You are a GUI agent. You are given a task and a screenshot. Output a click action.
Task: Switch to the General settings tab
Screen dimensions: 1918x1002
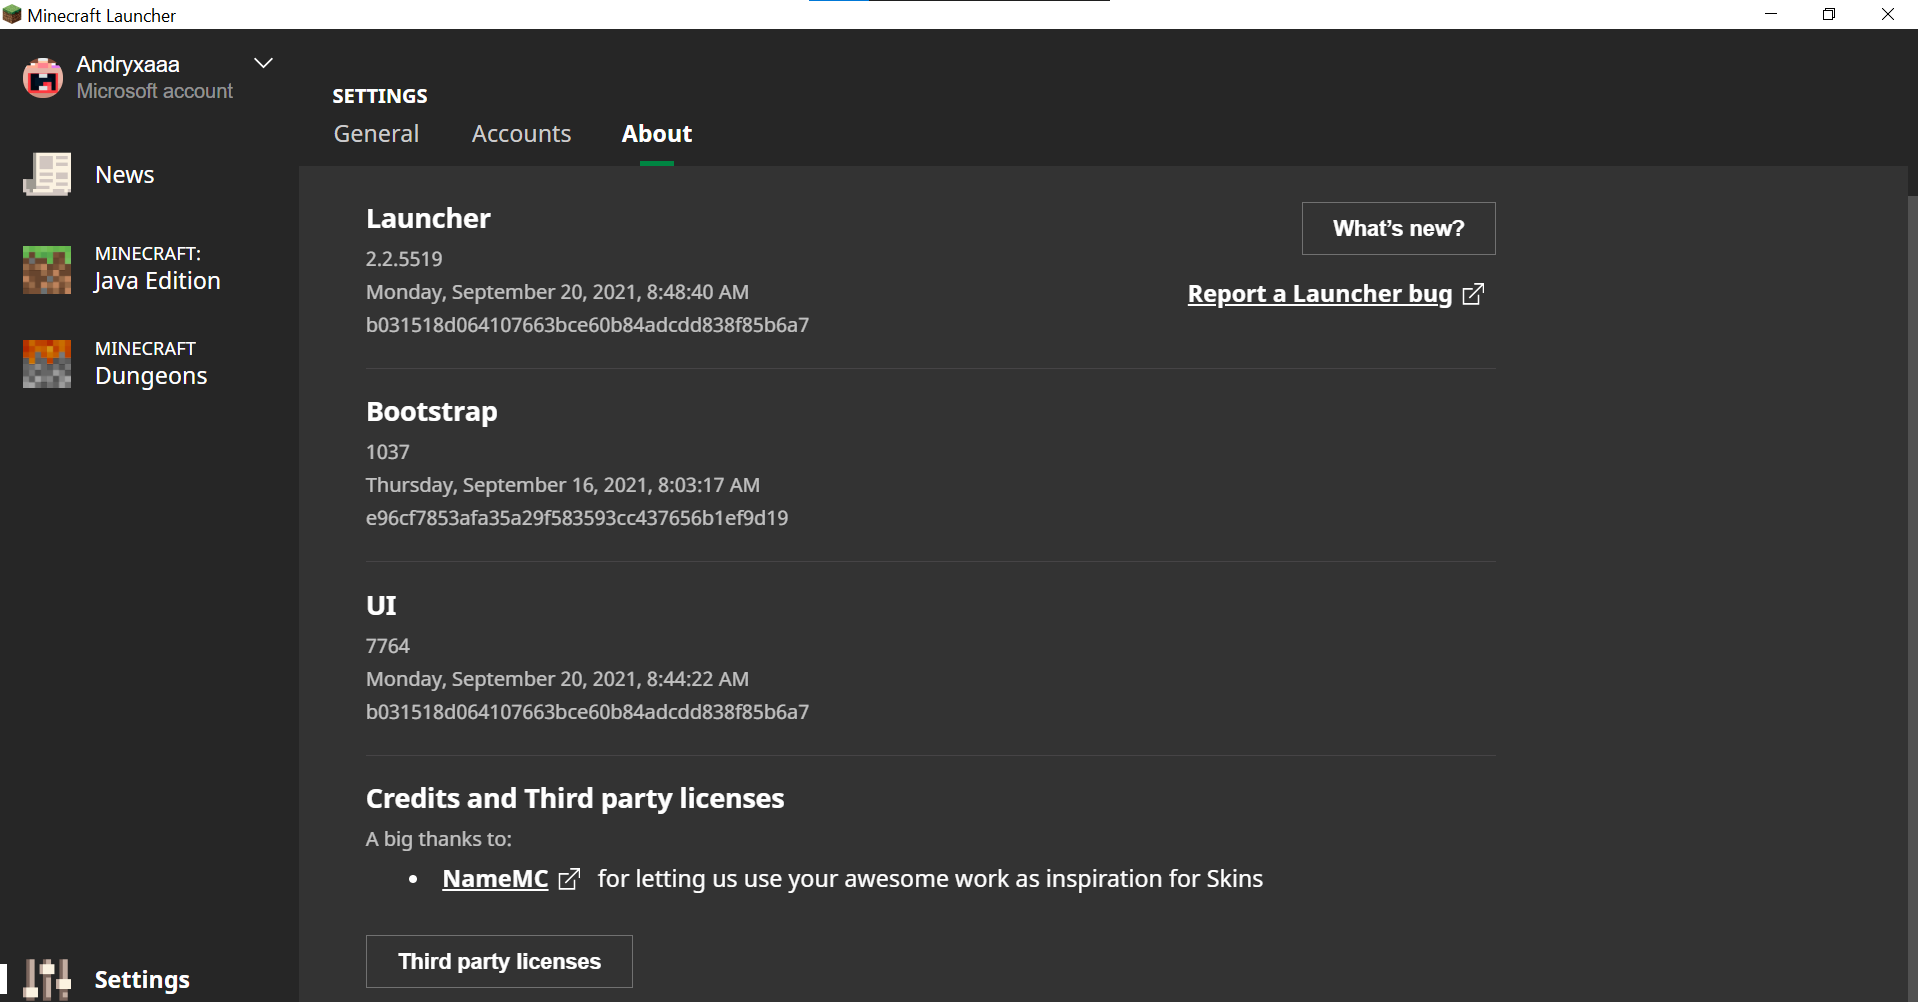click(376, 134)
